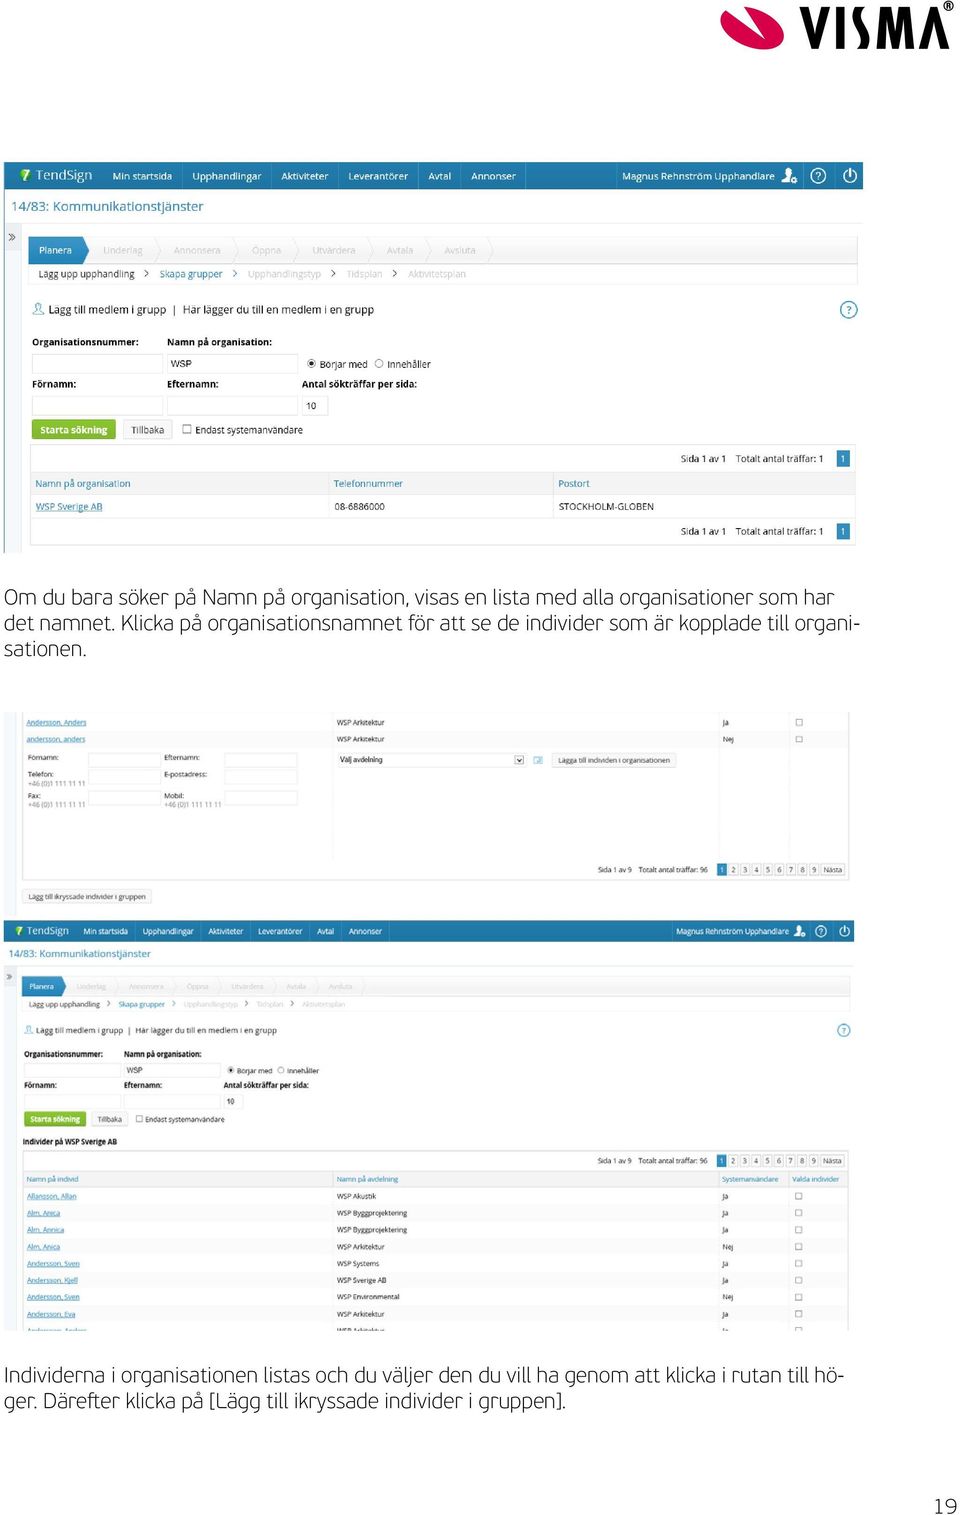The width and height of the screenshot is (960, 1515).
Task: Open 'Avtal' menu in bottom screenshot
Action: tap(325, 931)
